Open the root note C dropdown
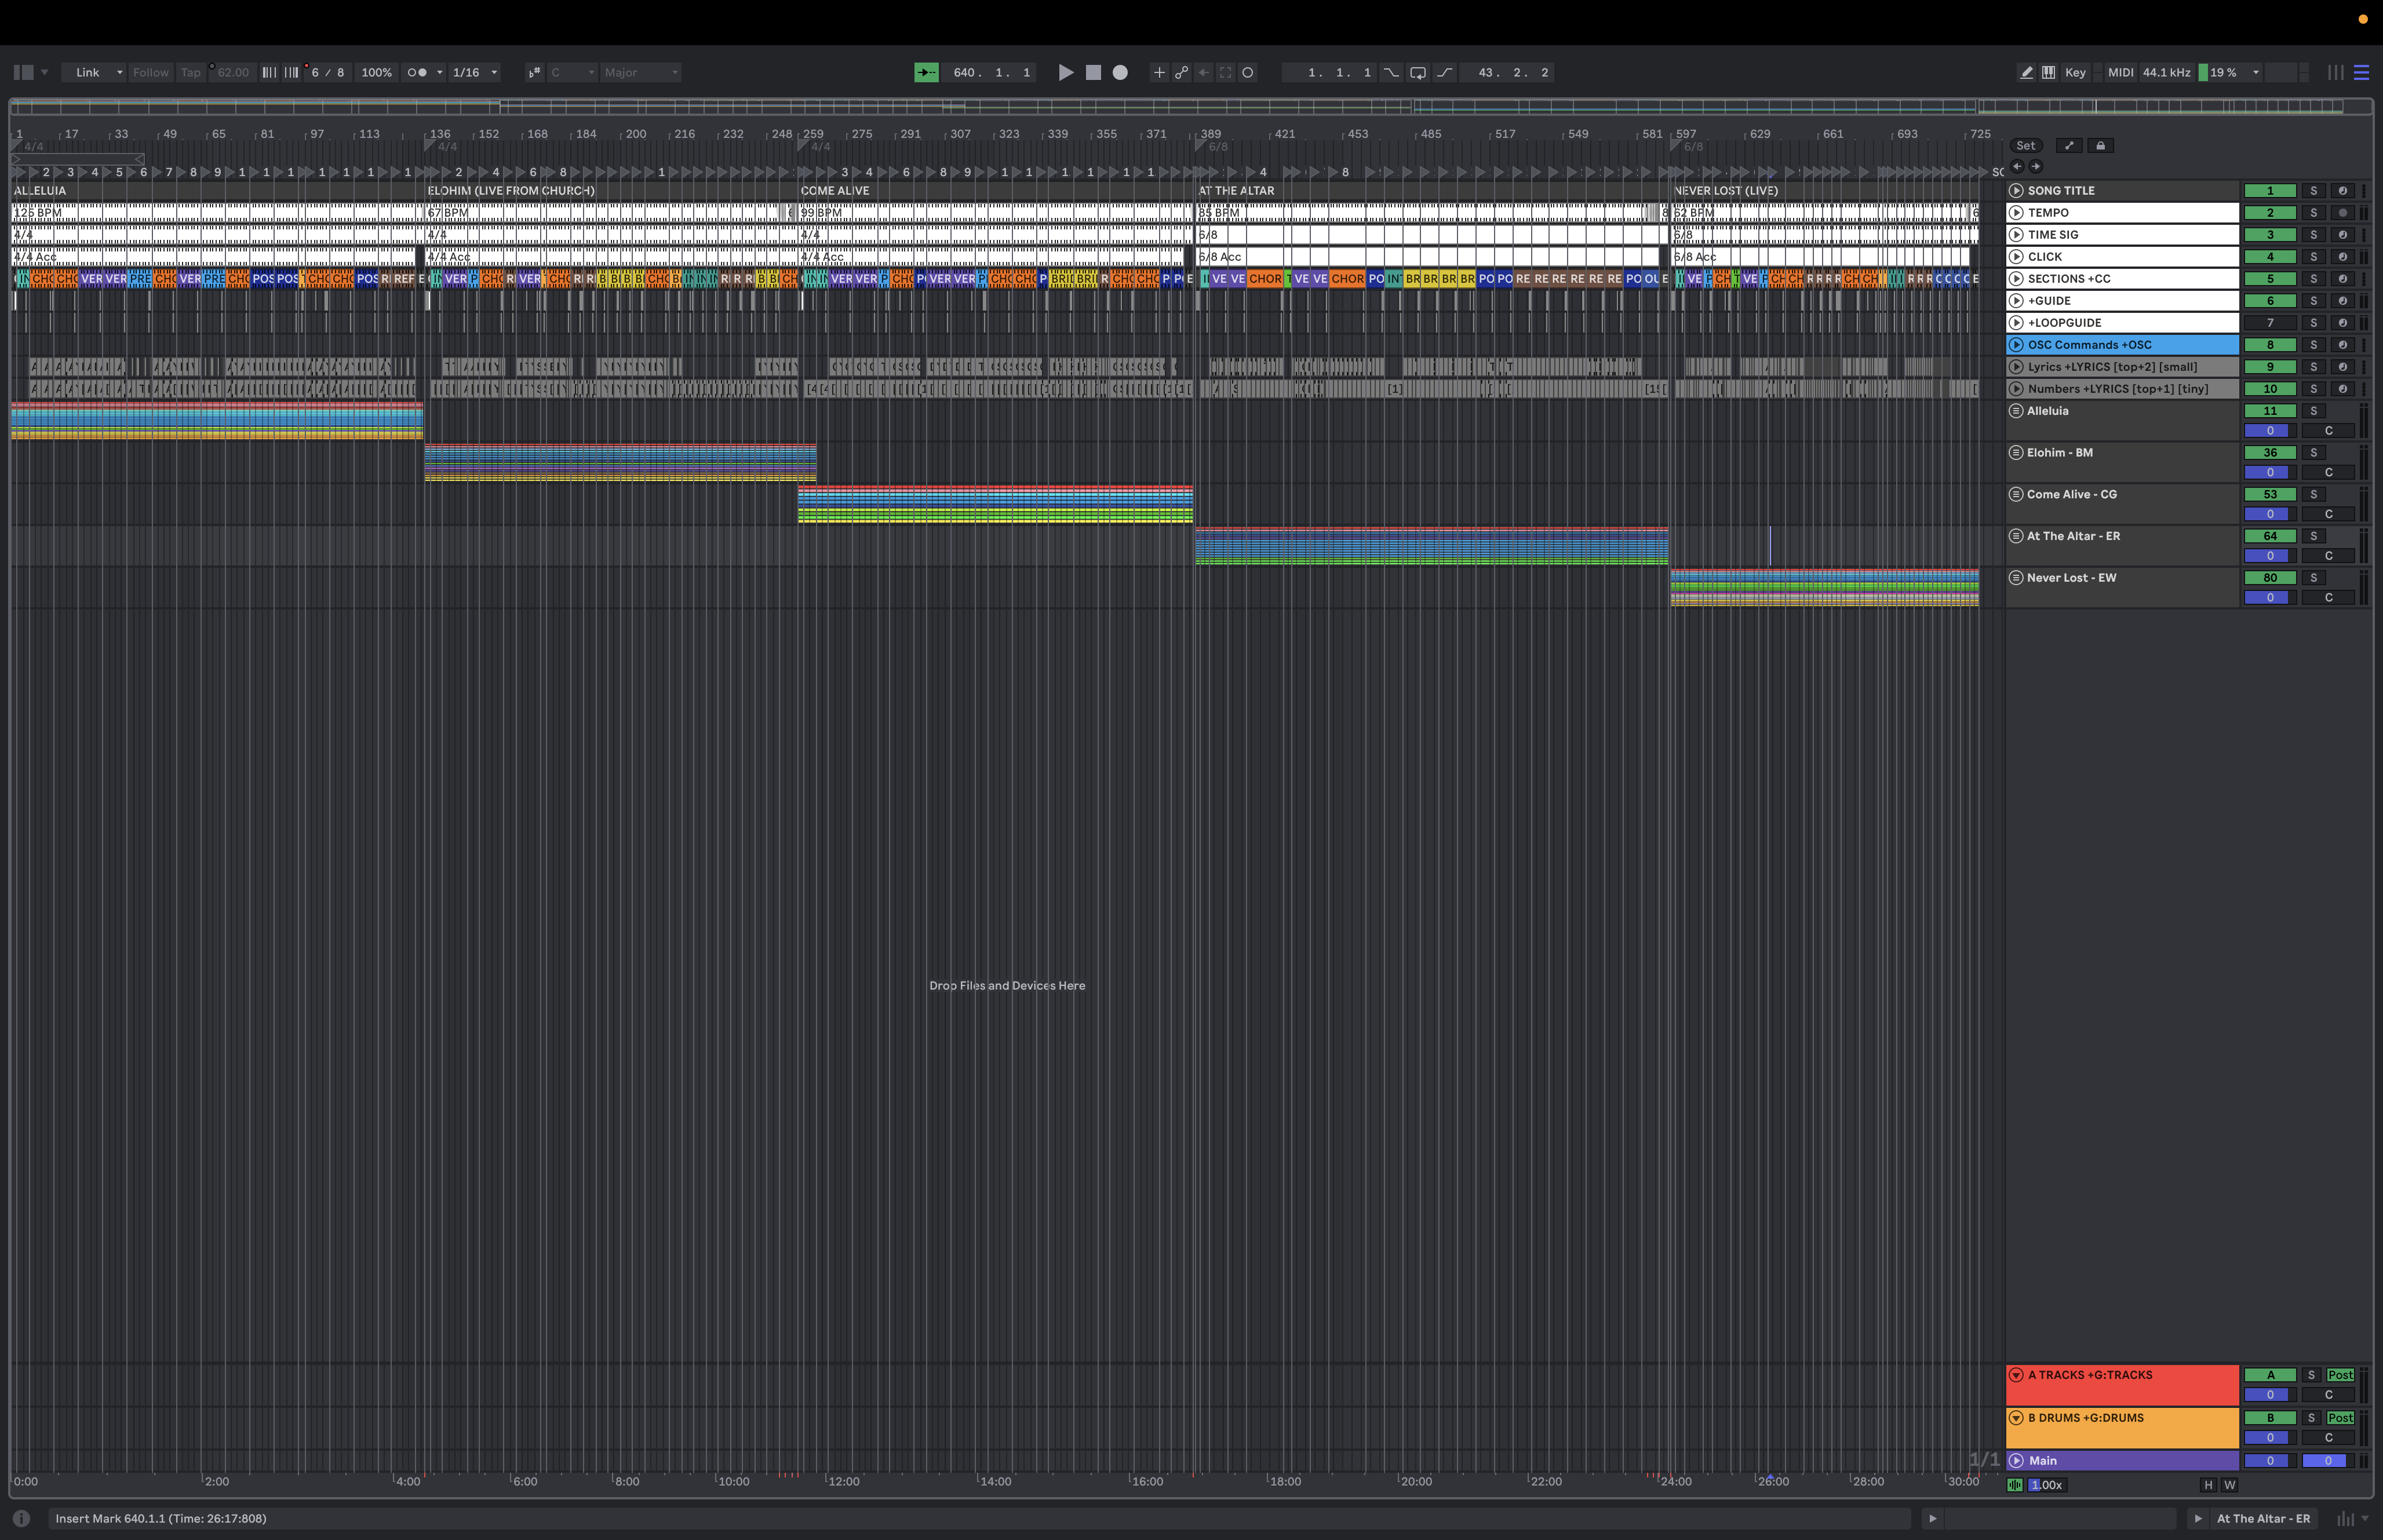Screen dimensions: 2383x1540 (573, 72)
